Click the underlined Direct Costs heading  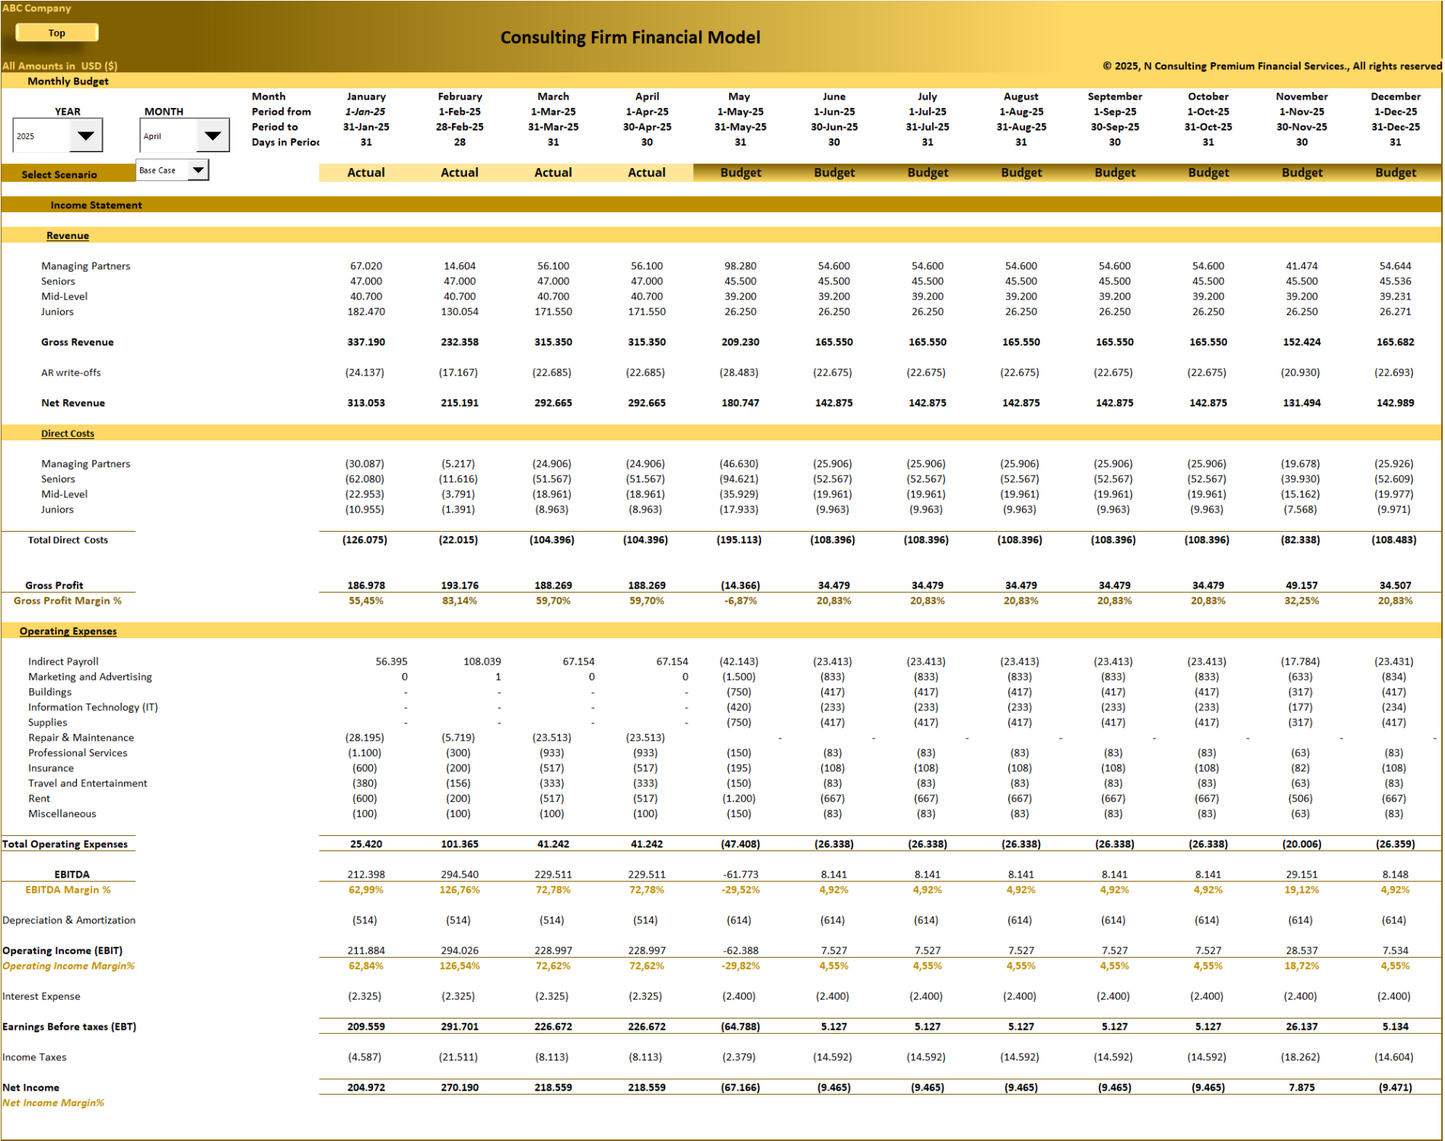[68, 434]
